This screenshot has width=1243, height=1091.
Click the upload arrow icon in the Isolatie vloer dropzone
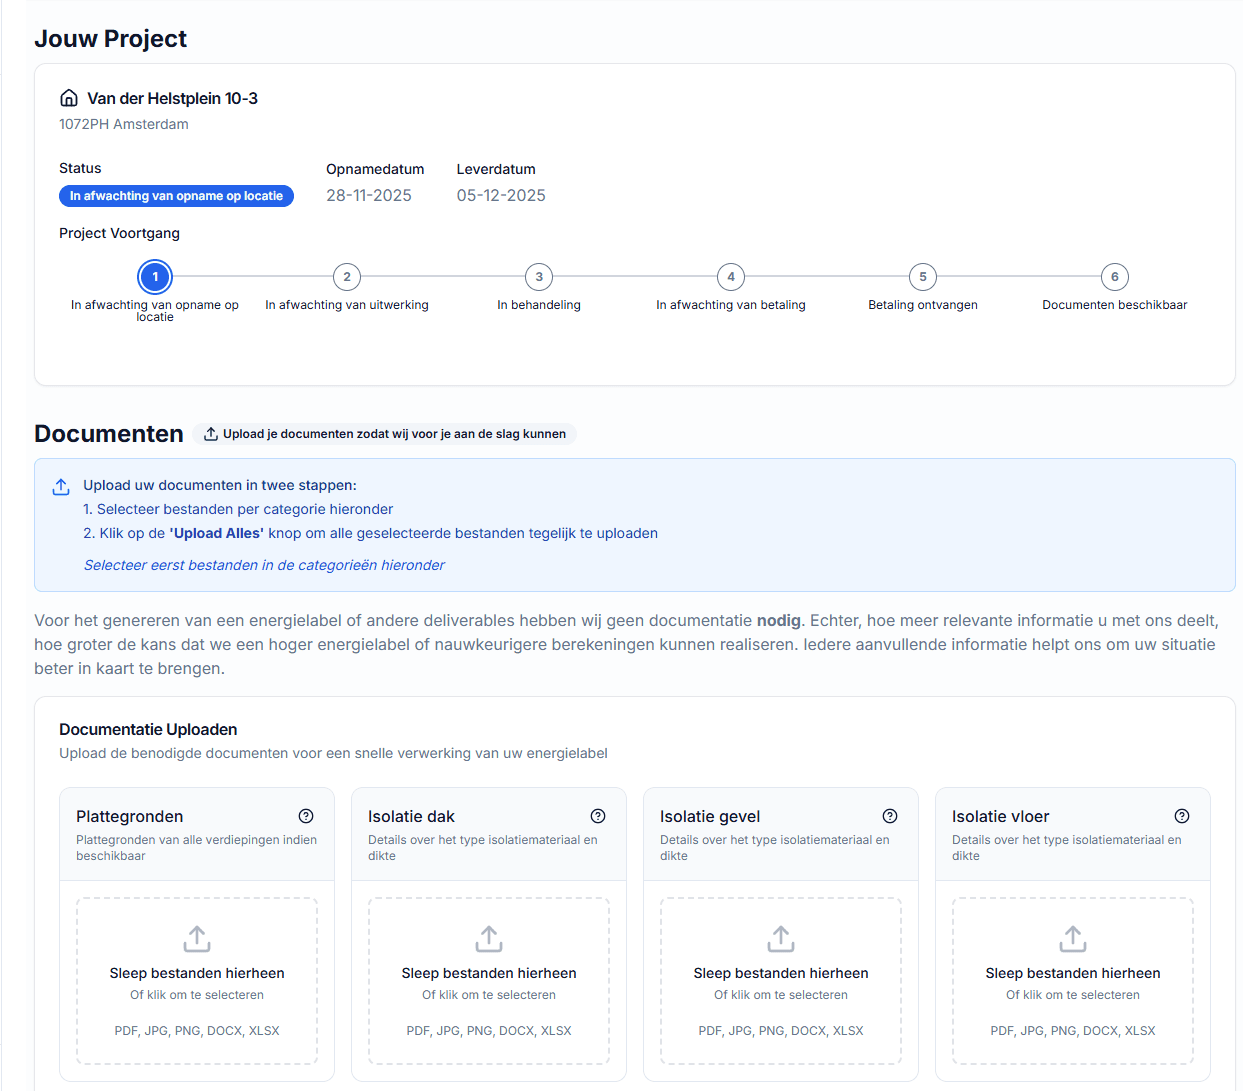tap(1072, 939)
